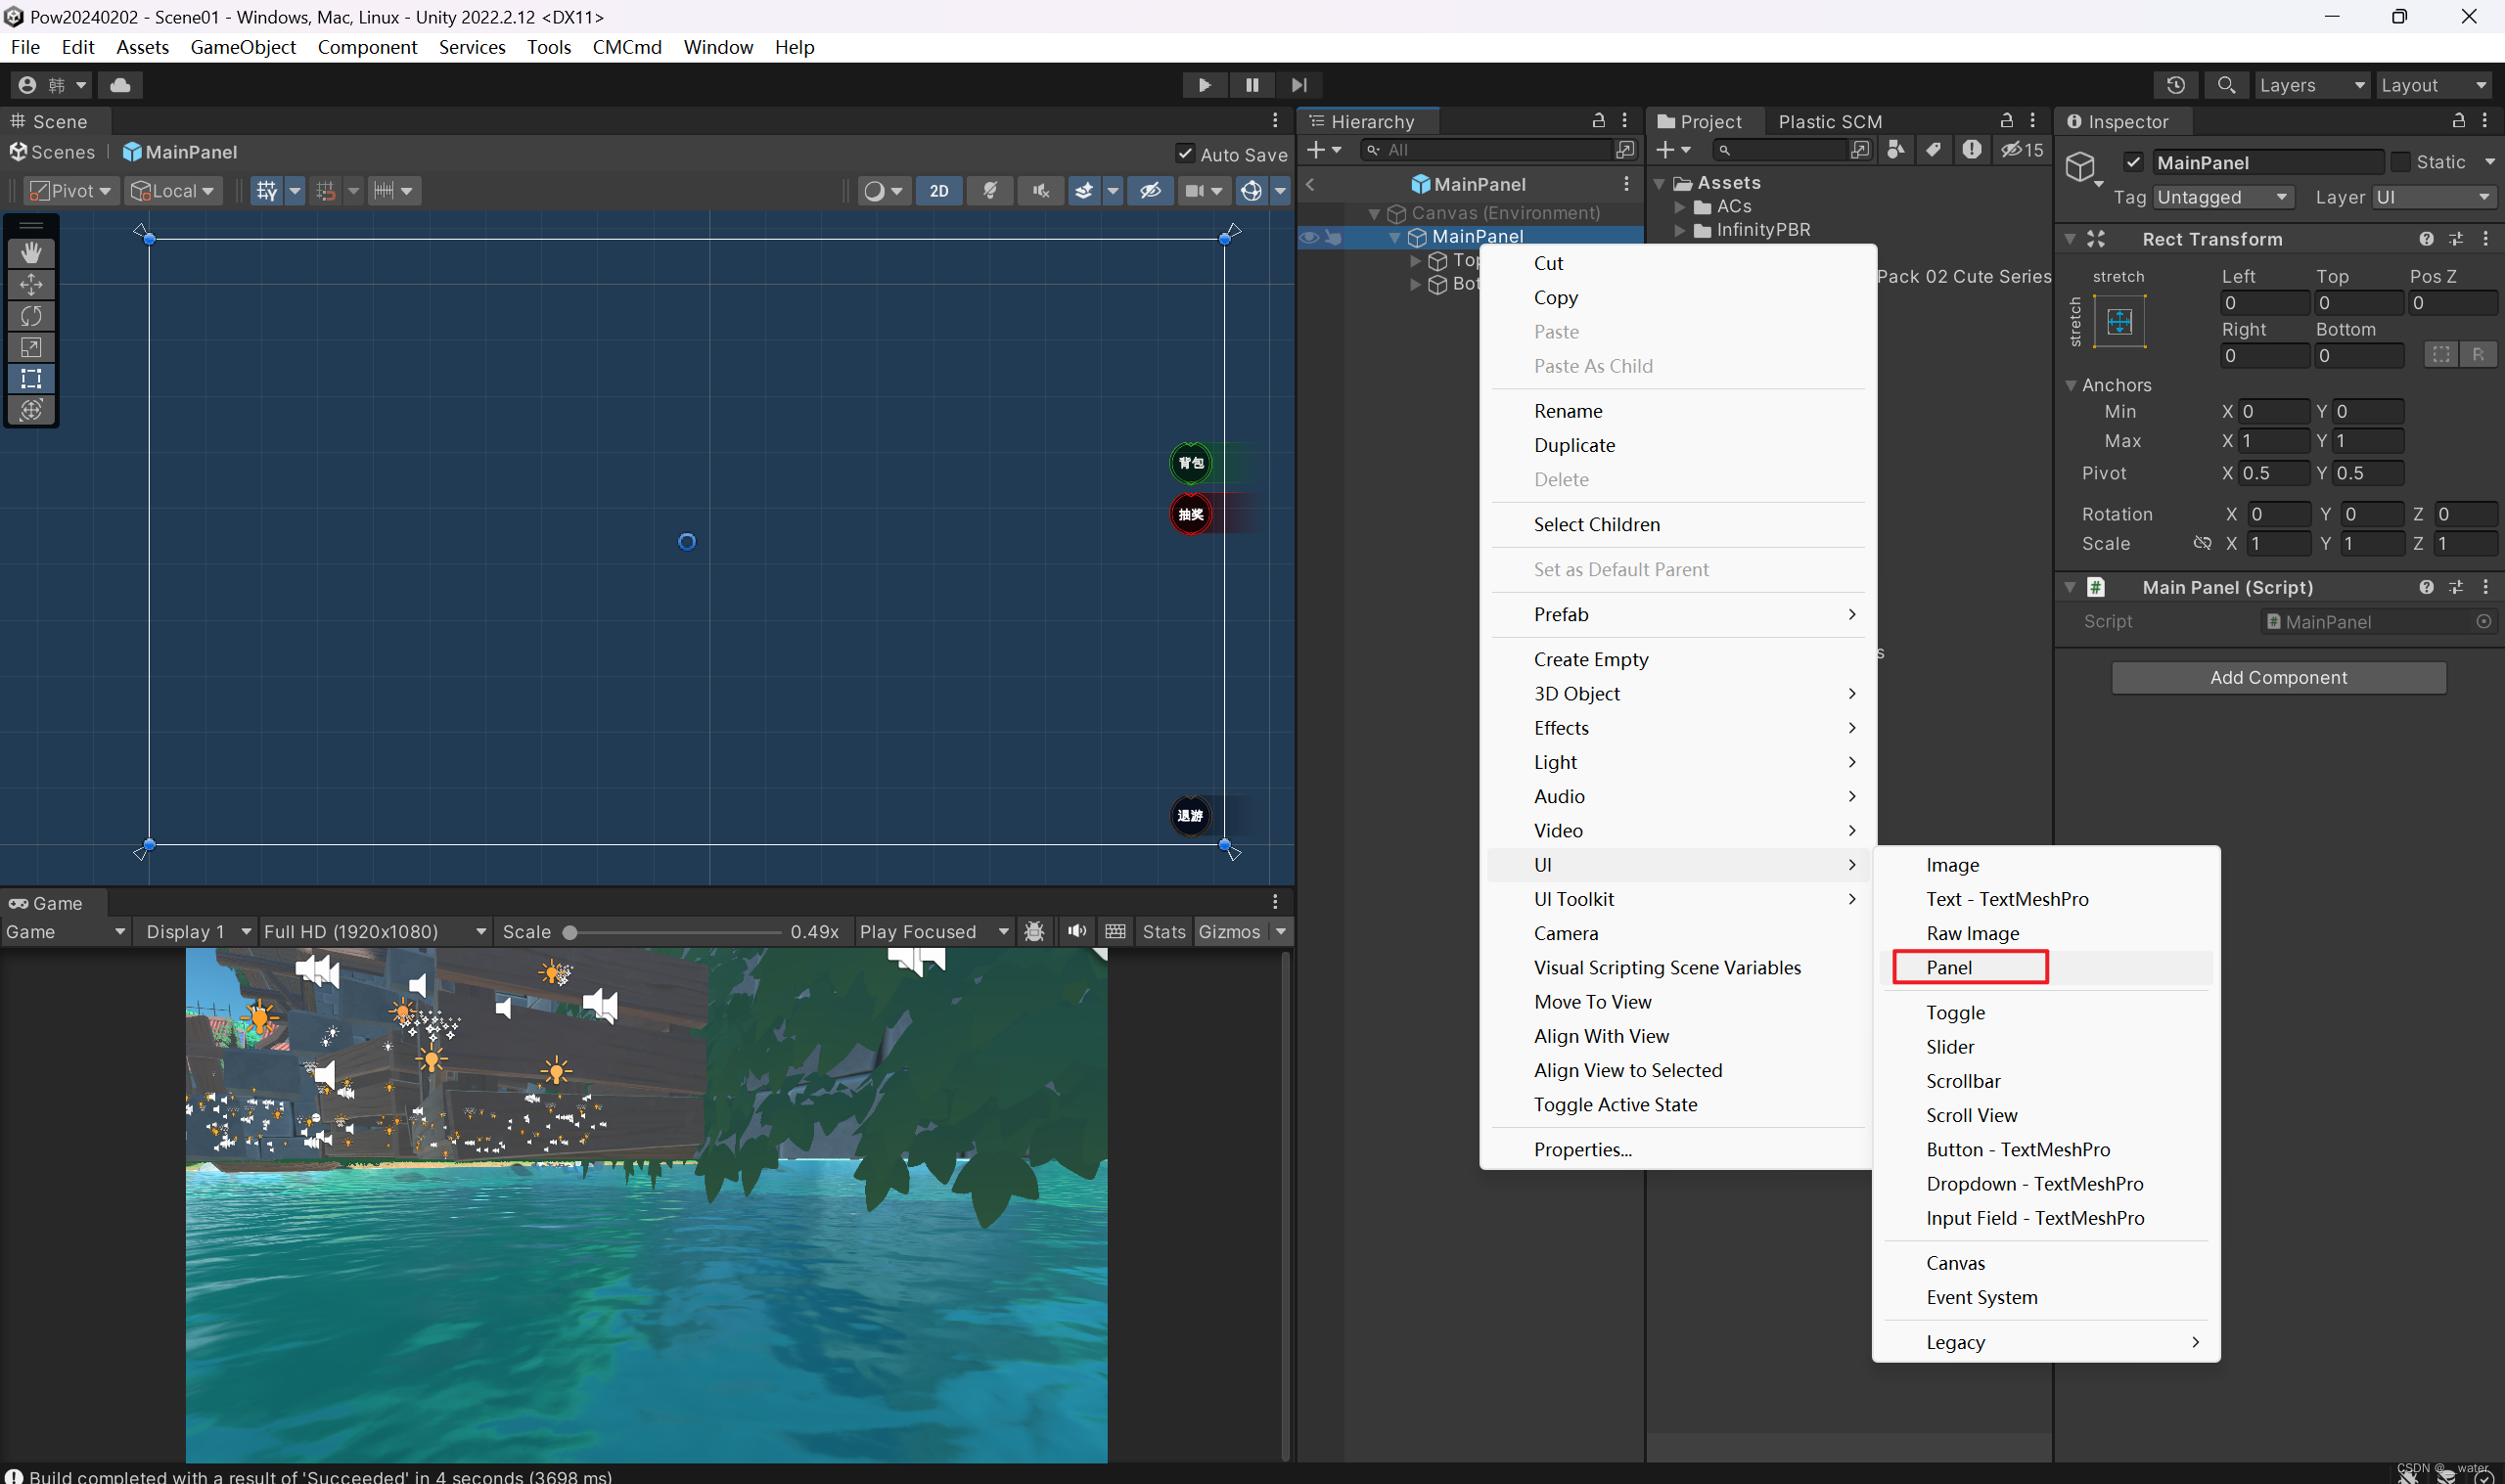Viewport: 2505px width, 1484px height.
Task: Toggle 2D mode in the Scene view
Action: point(938,190)
